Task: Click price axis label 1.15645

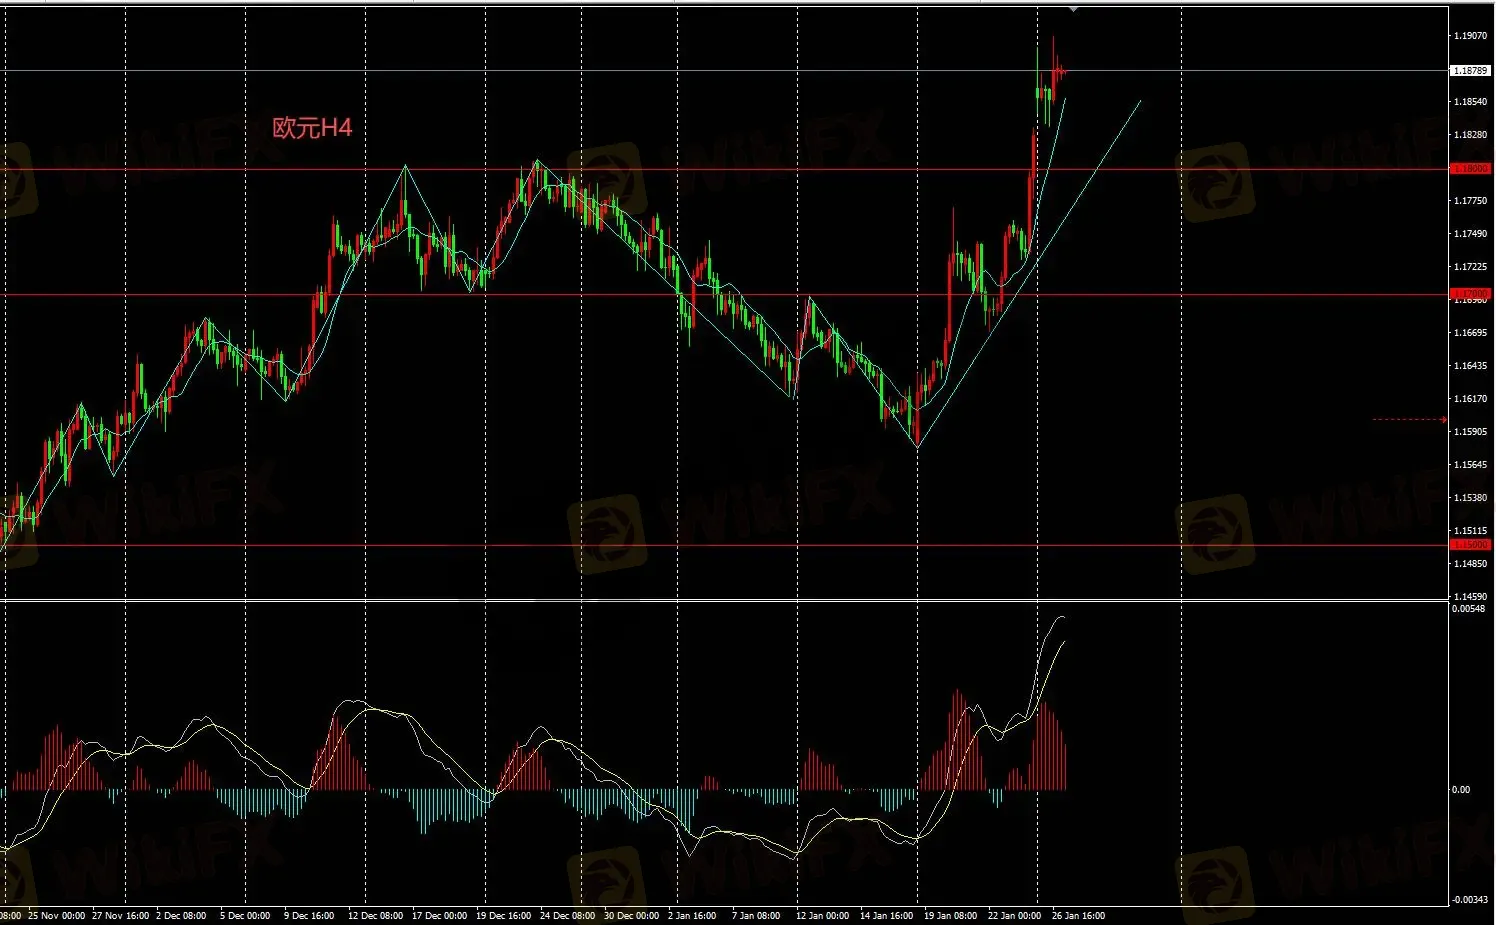Action: point(1470,465)
